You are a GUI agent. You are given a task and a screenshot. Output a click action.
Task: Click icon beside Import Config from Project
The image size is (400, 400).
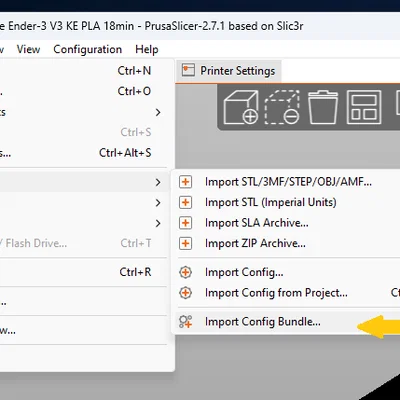click(185, 293)
